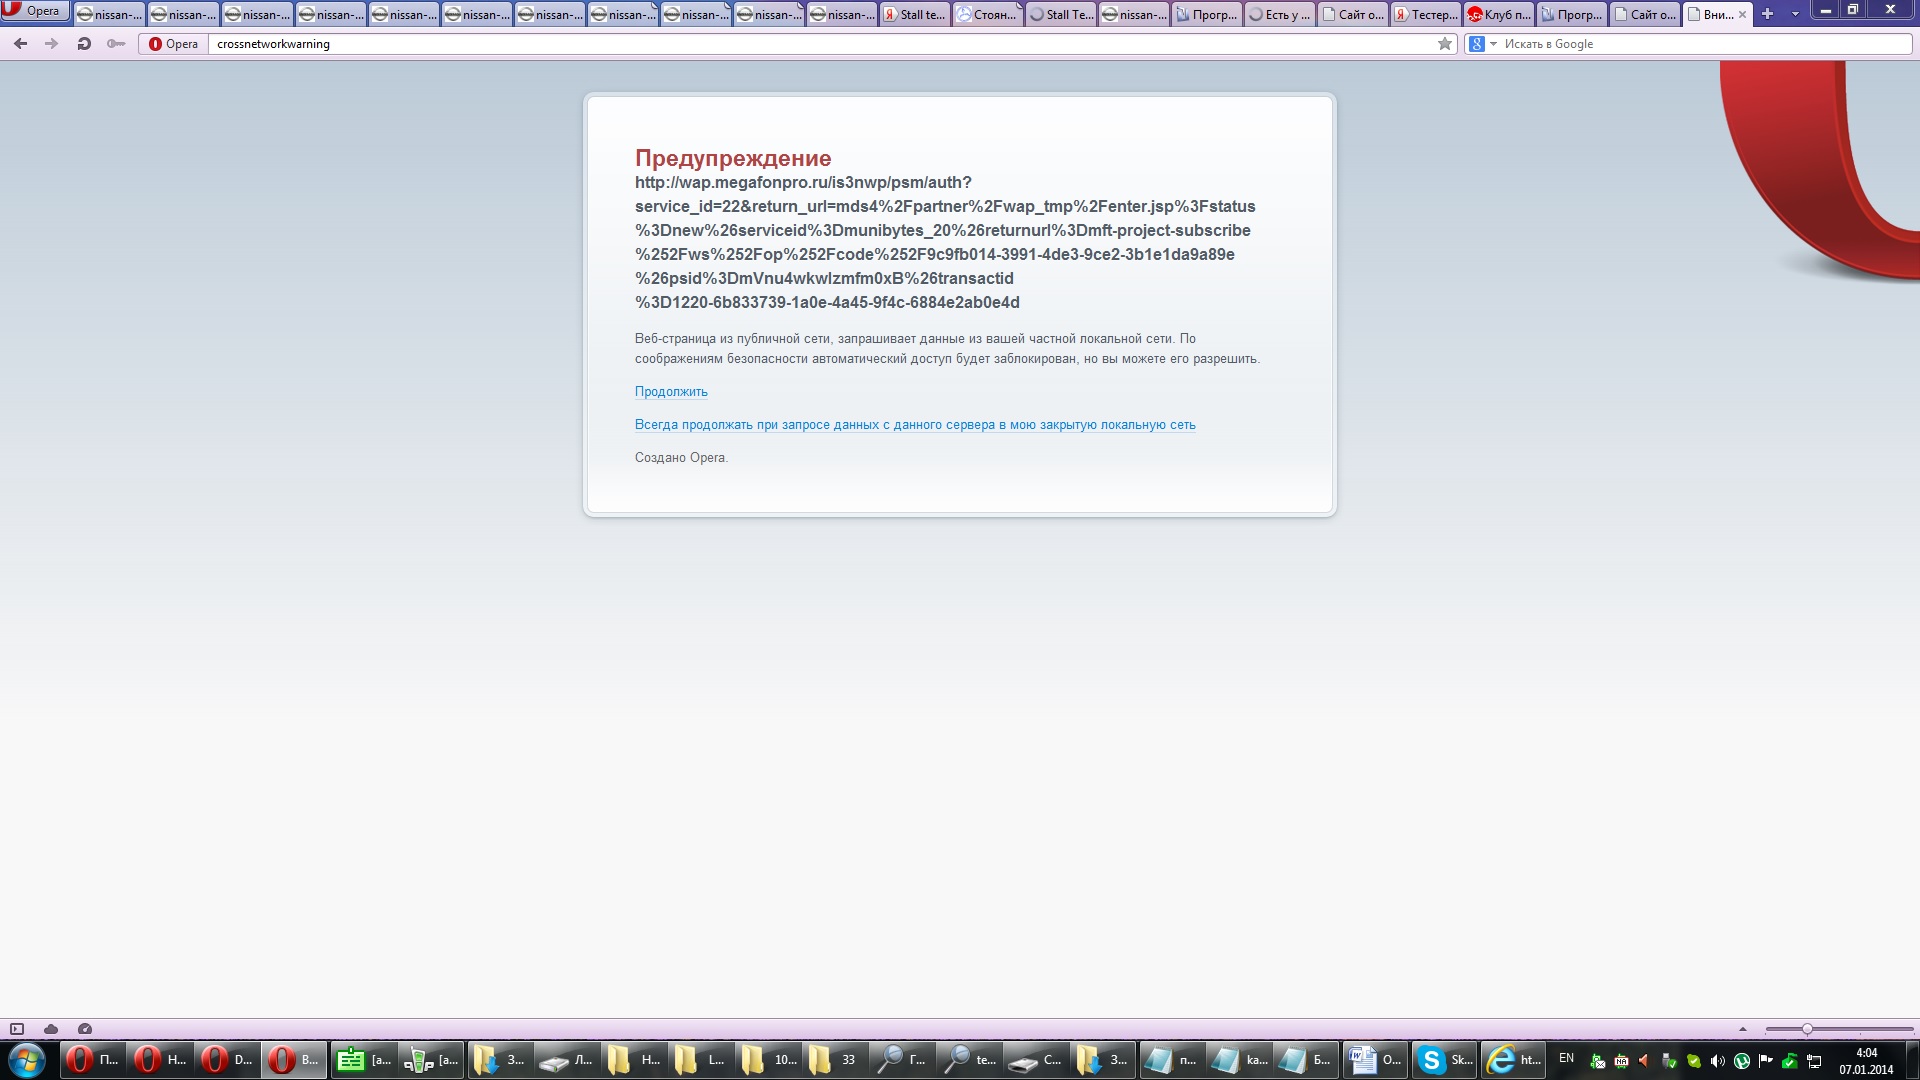Switch to the first 'Stall te...' Yandex tab
The image size is (1920, 1080).
point(914,14)
